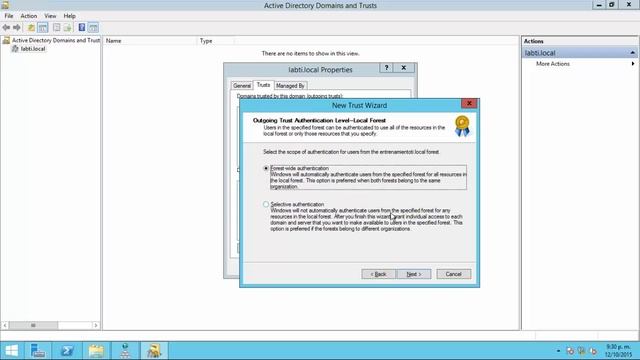The width and height of the screenshot is (640, 360).
Task: Click More Actions in the Actions pane
Action: [x=553, y=64]
